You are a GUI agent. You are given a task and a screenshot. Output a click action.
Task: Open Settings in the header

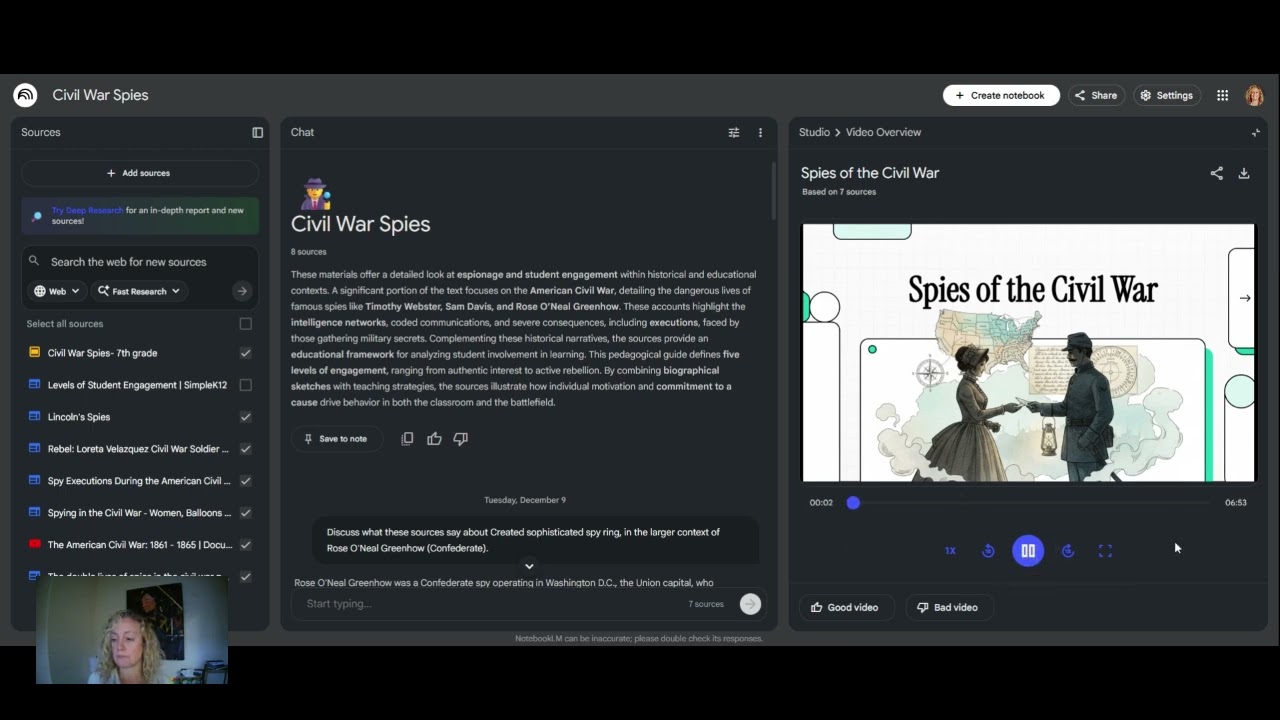tap(1167, 95)
